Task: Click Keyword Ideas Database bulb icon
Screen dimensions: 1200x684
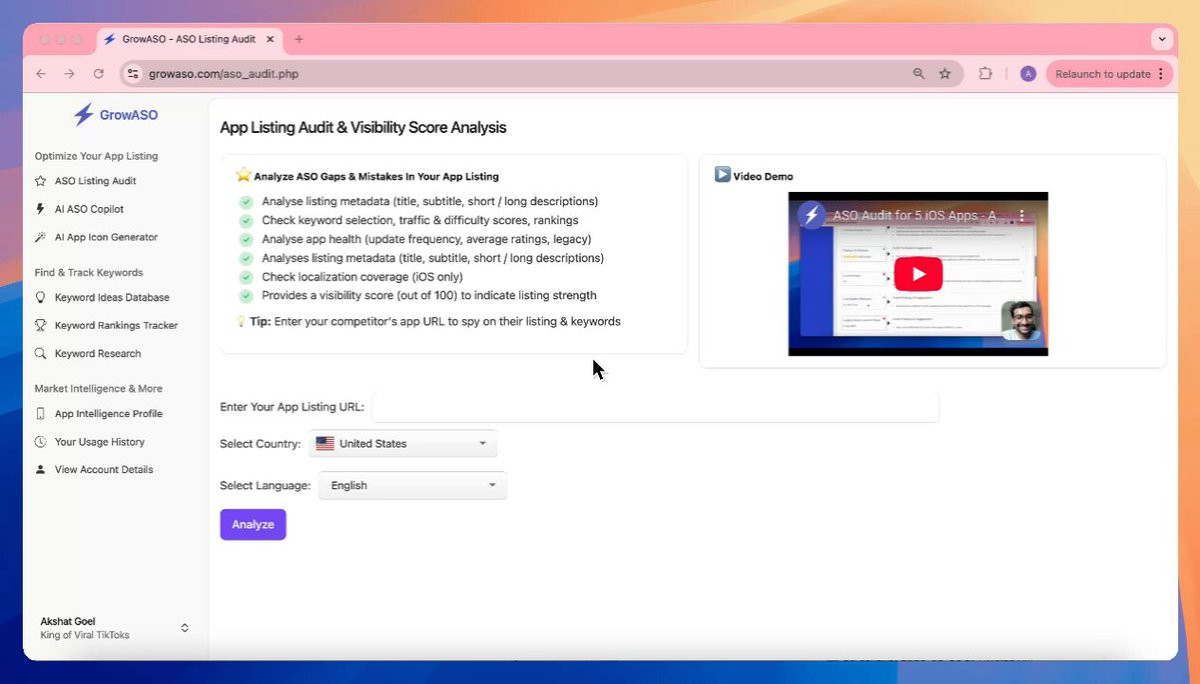Action: pyautogui.click(x=40, y=297)
